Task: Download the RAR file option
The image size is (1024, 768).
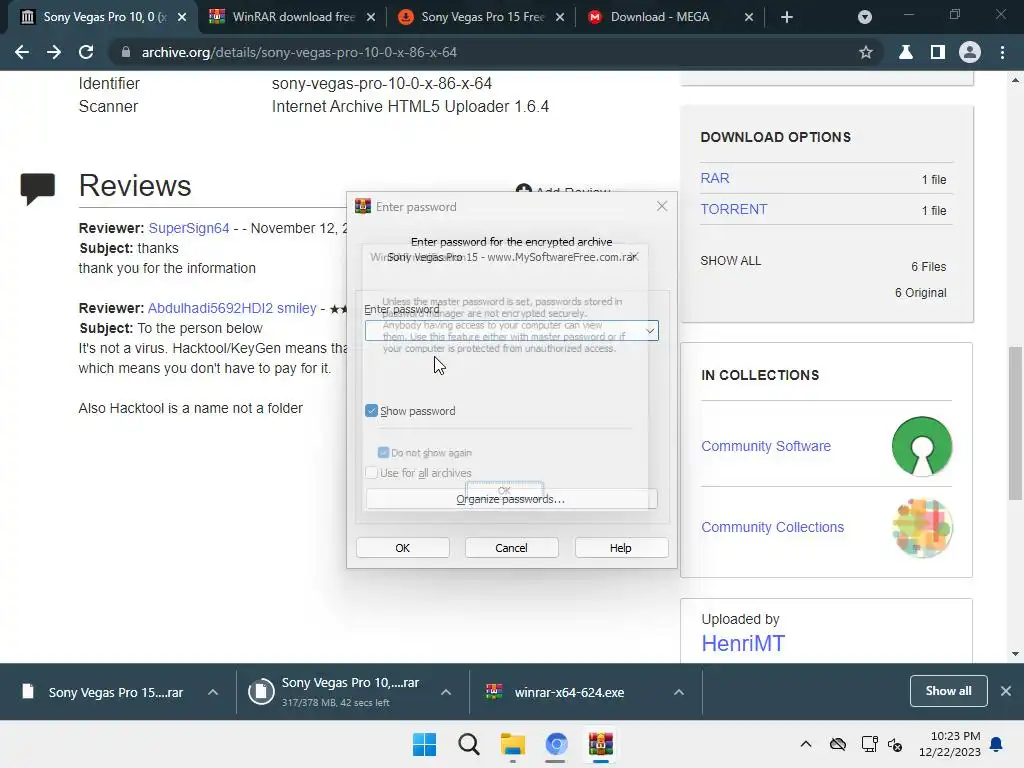Action: (x=714, y=178)
